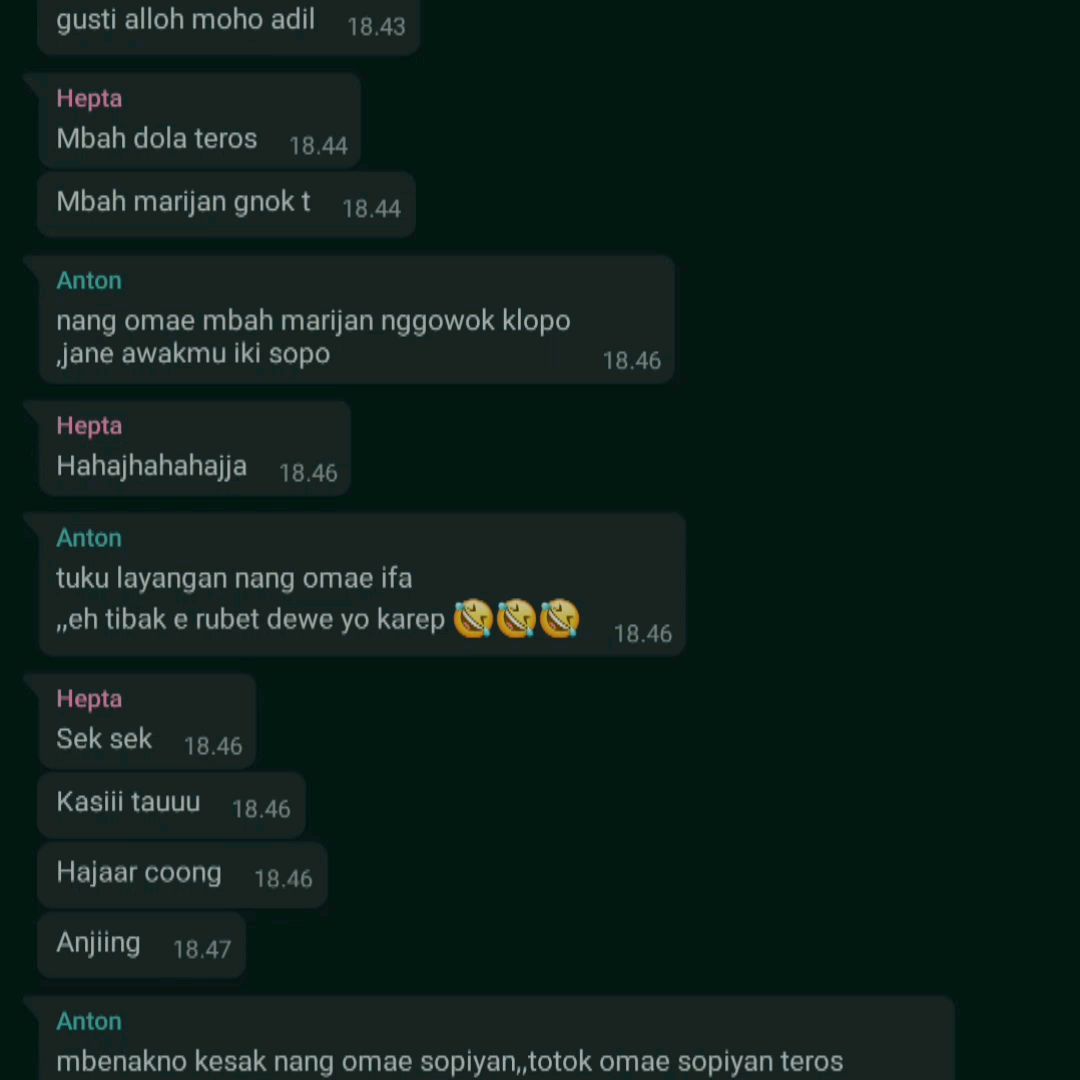Tap the 'Mbah marijan gnok t' message
This screenshot has width=1080, height=1080.
point(227,205)
